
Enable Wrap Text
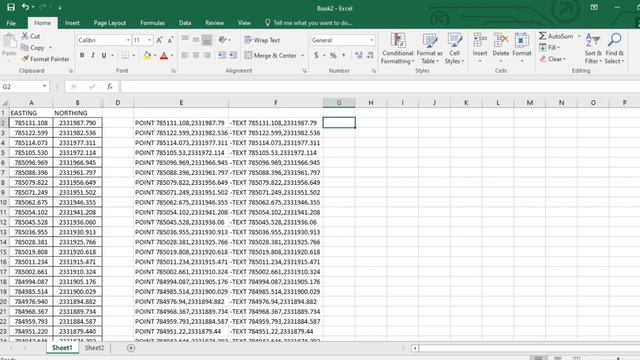(x=262, y=40)
